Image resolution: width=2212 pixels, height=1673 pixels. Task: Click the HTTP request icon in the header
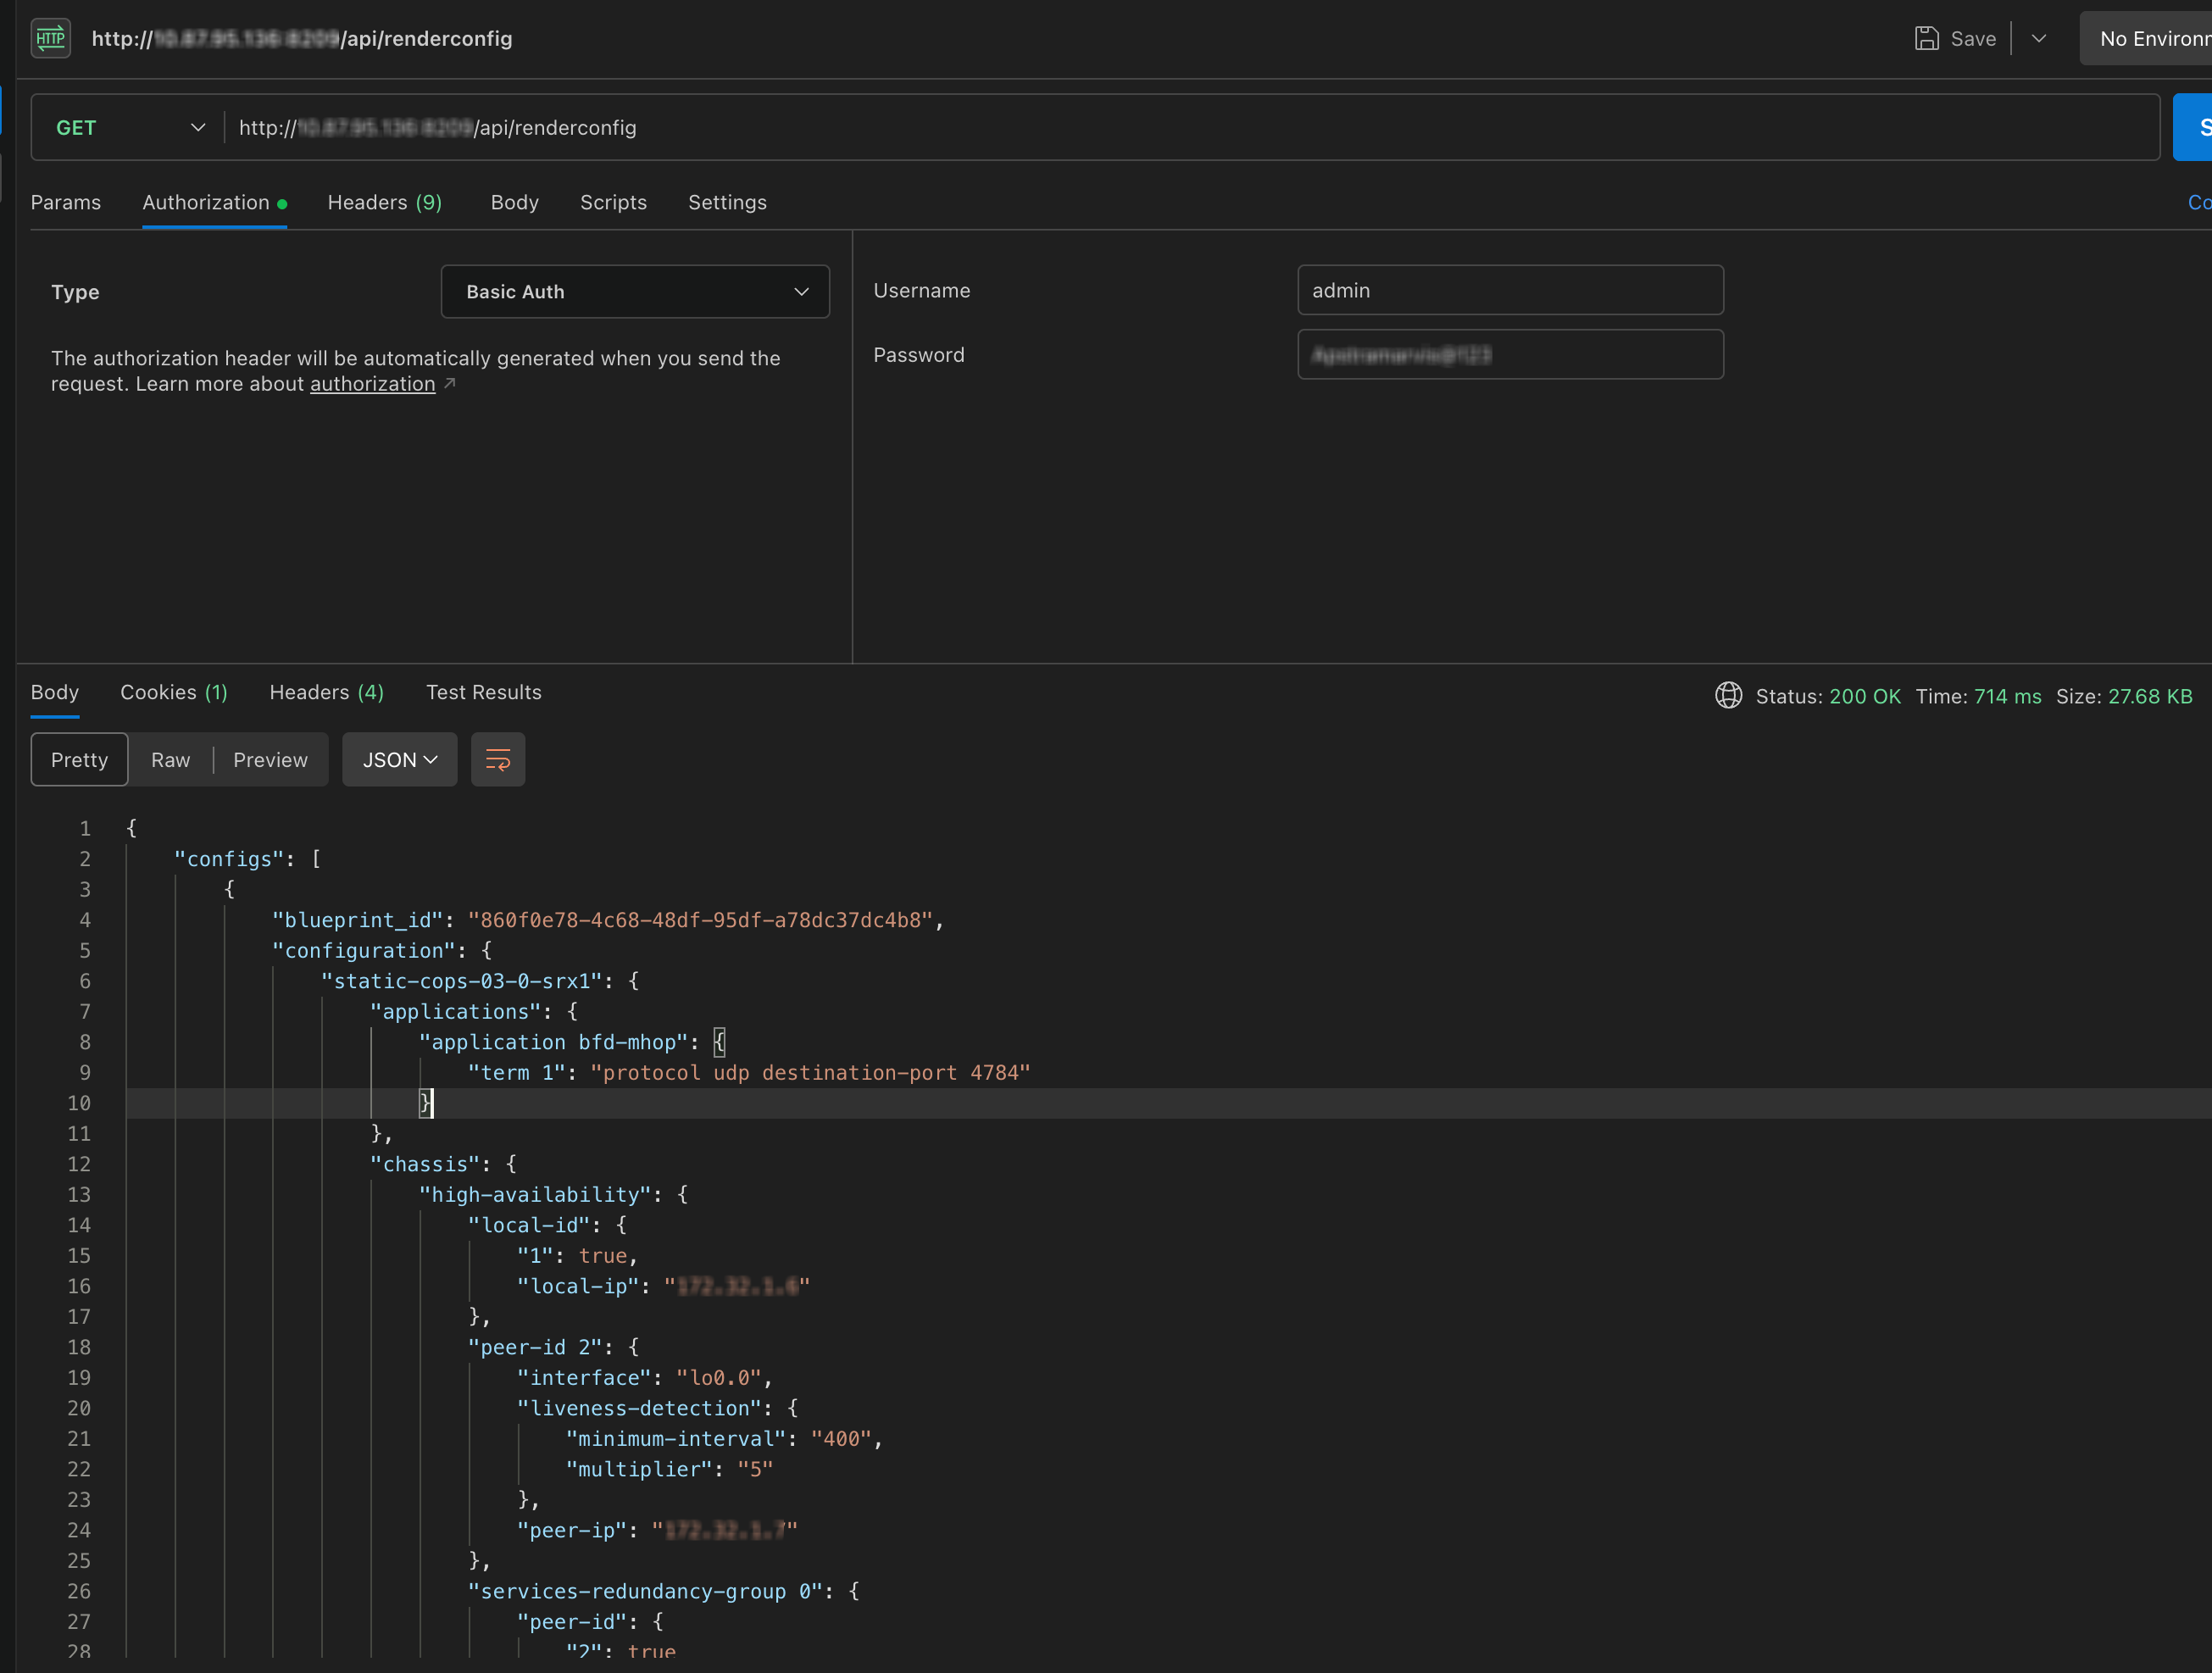pyautogui.click(x=50, y=38)
